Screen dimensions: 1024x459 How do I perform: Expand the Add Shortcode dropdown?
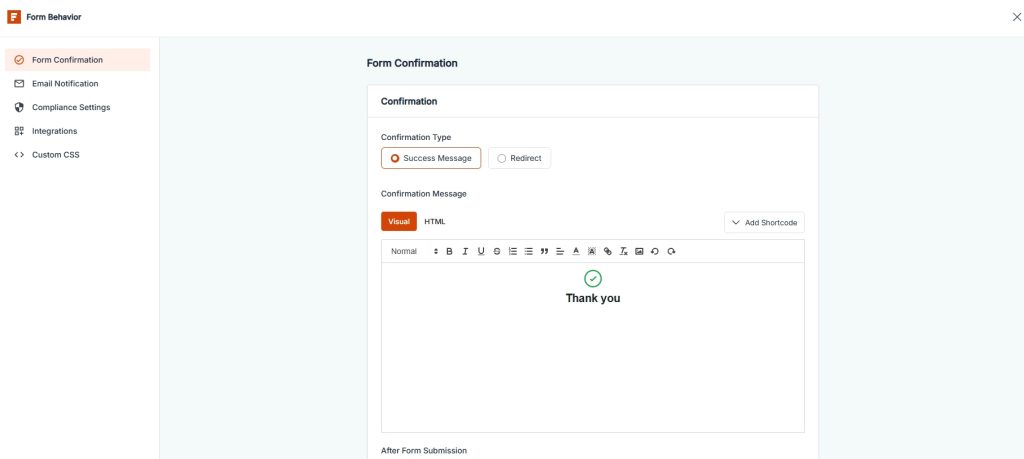tap(764, 223)
